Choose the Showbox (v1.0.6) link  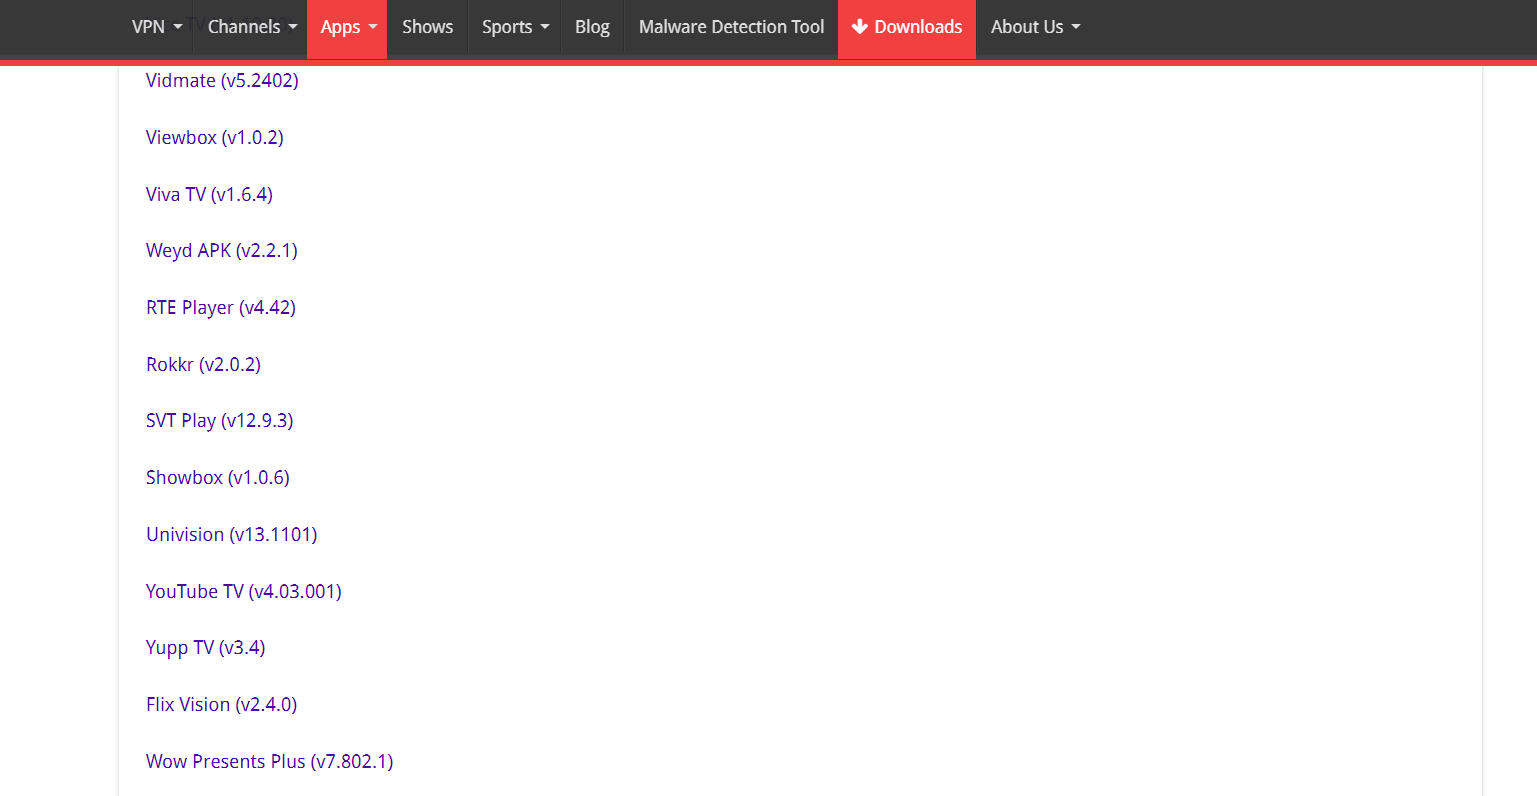coord(218,477)
